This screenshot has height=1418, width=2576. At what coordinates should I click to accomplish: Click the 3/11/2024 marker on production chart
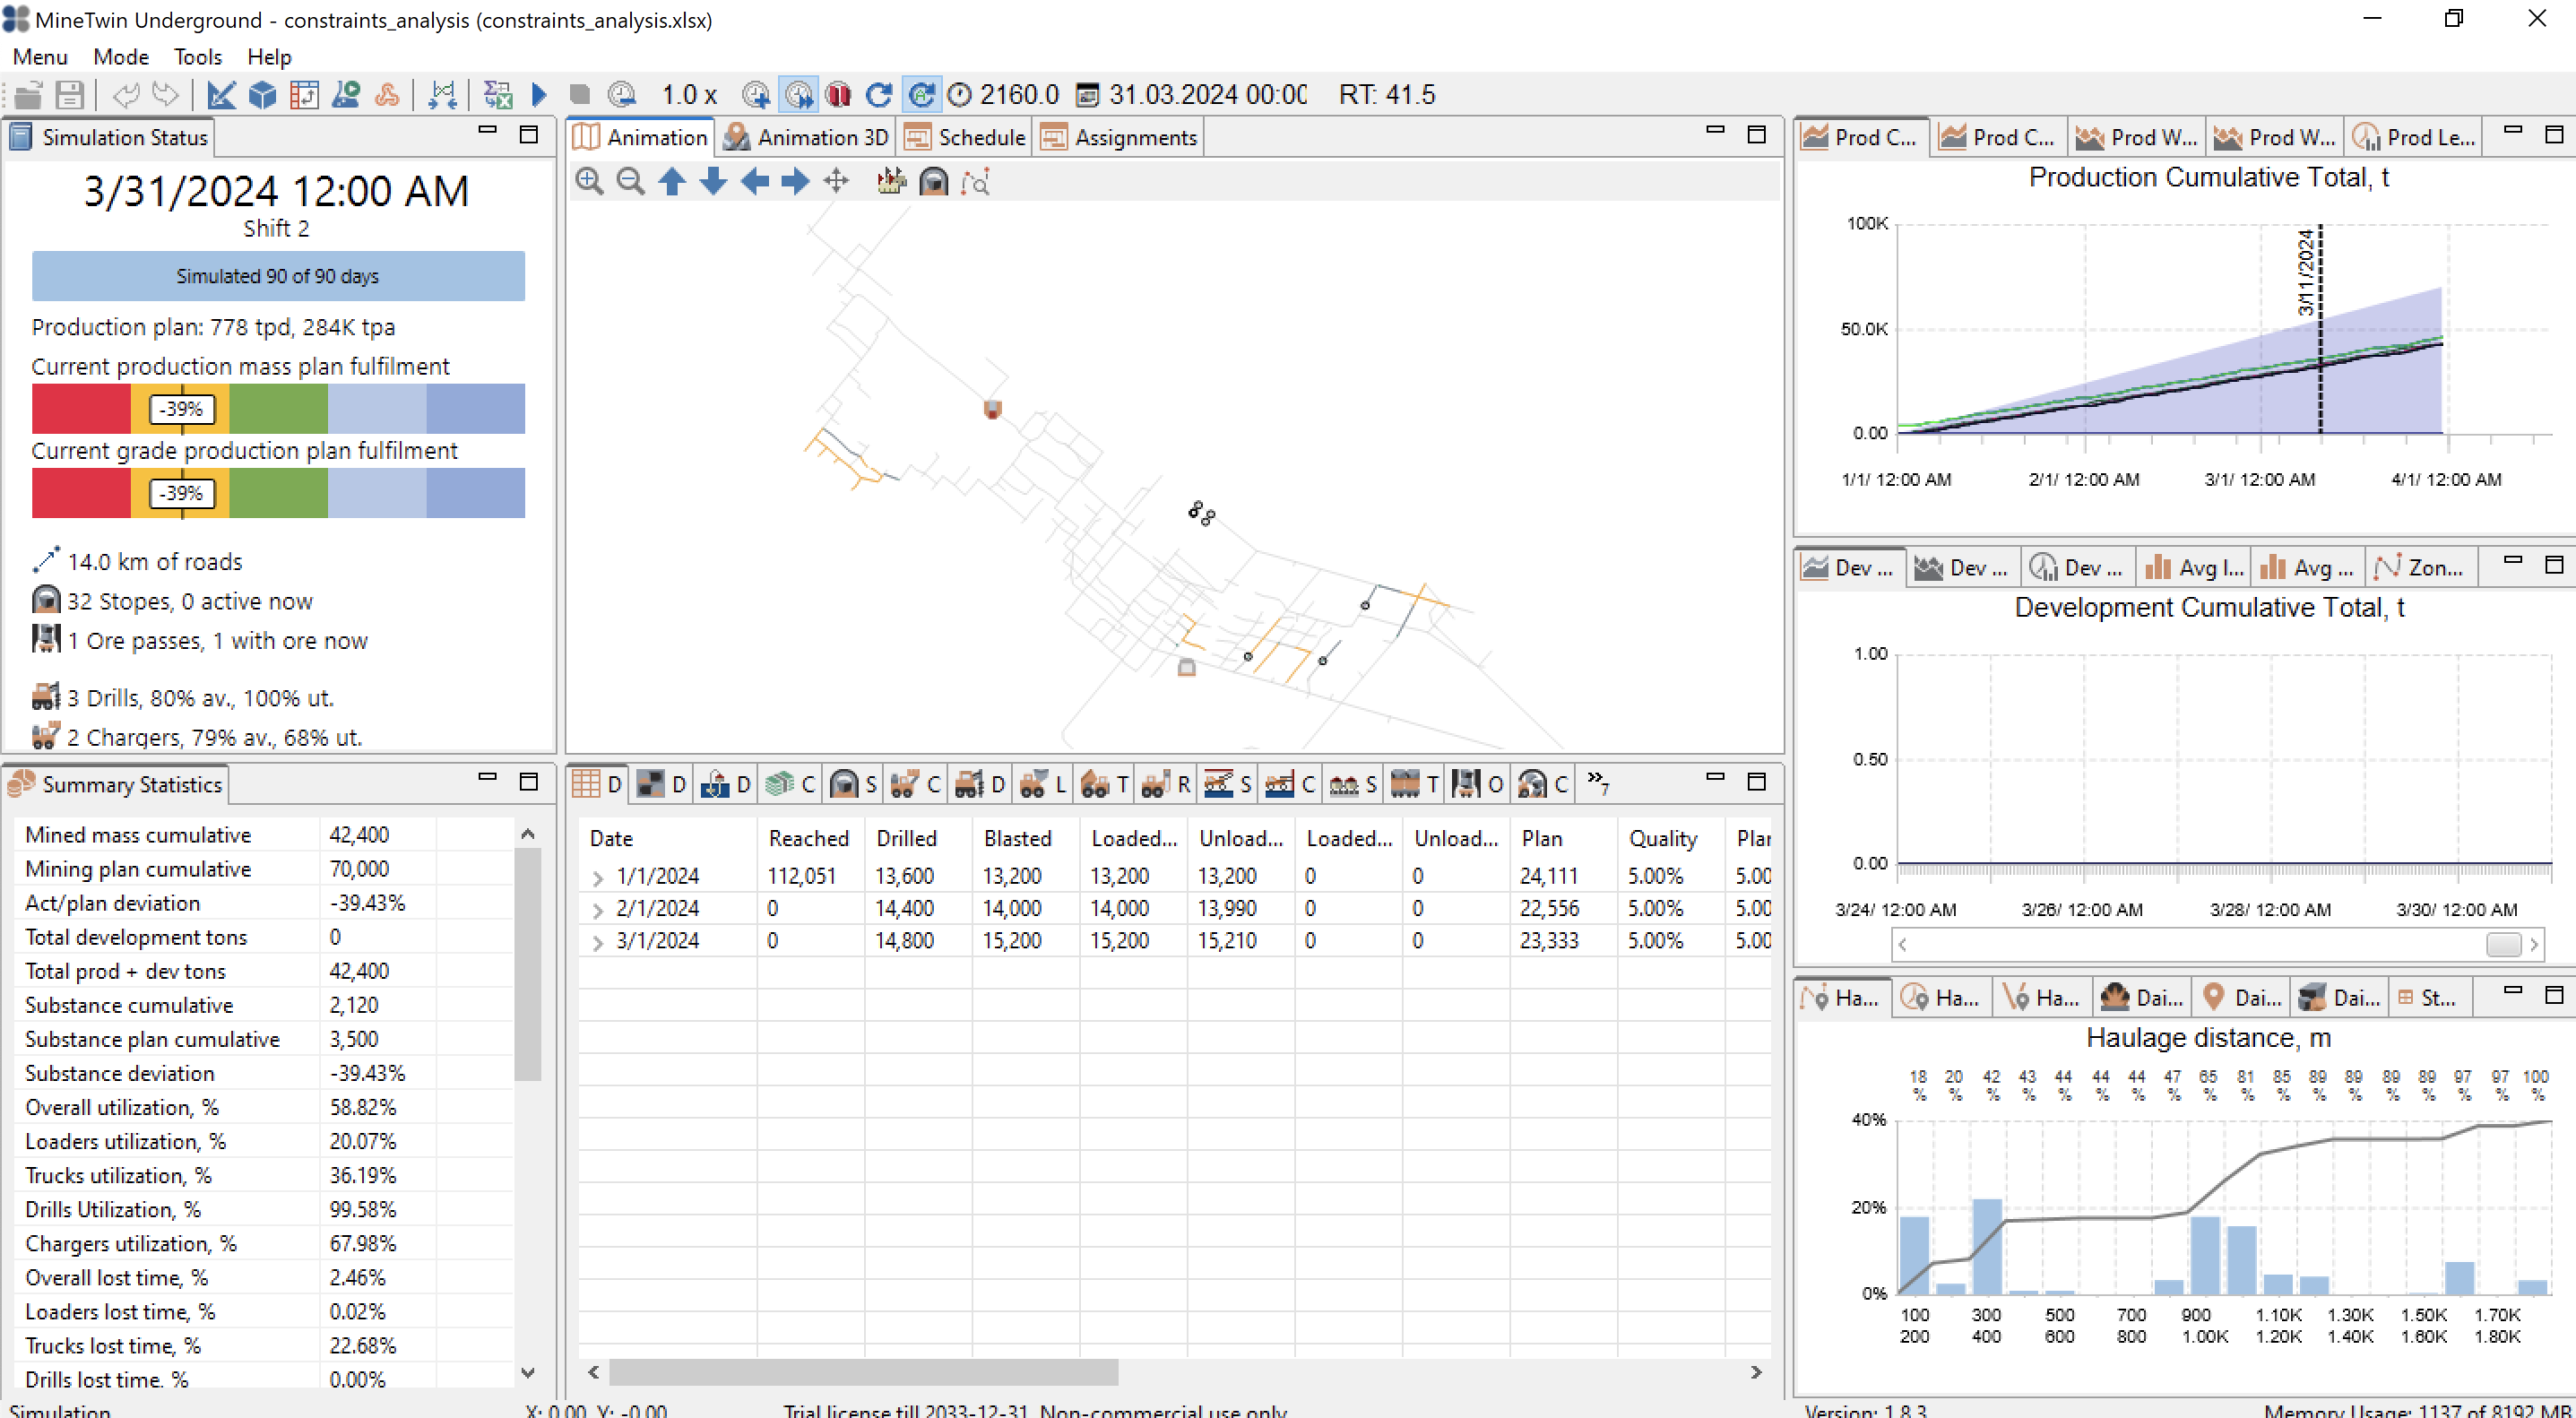2306,272
